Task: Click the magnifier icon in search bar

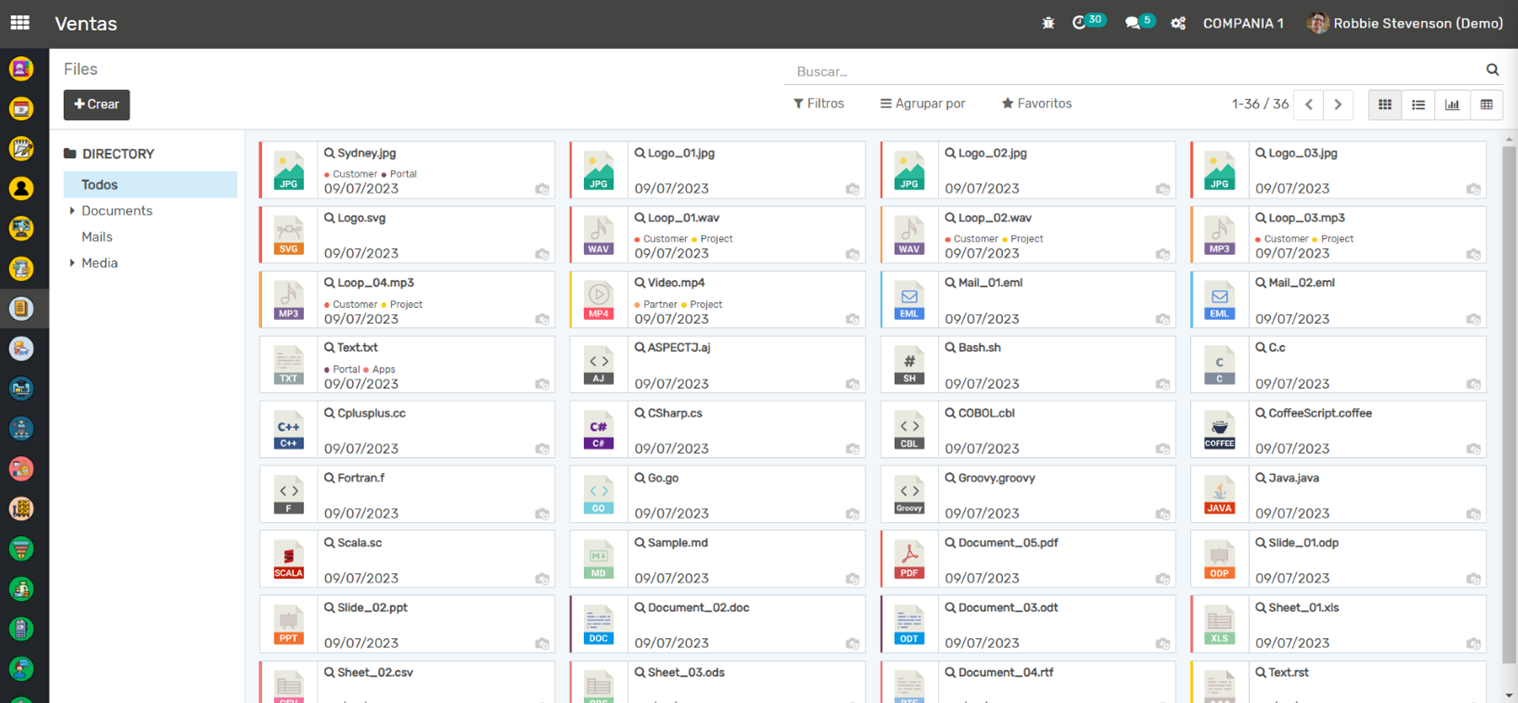Action: pos(1492,70)
